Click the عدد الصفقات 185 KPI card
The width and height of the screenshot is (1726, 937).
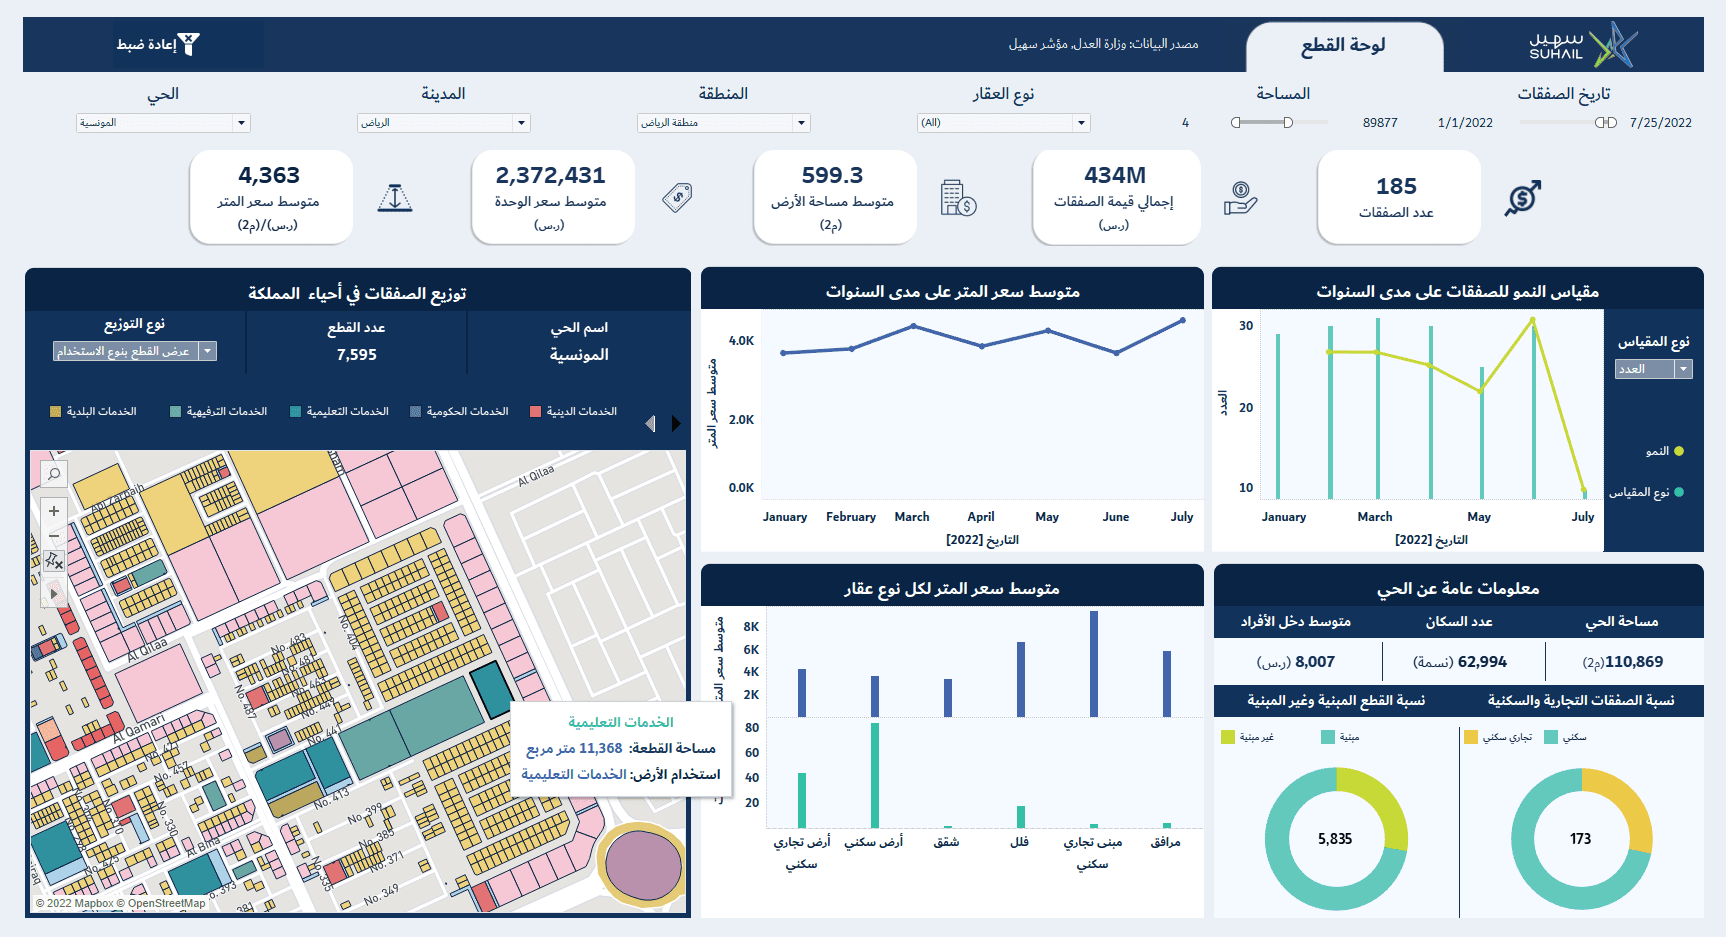[x=1397, y=197]
